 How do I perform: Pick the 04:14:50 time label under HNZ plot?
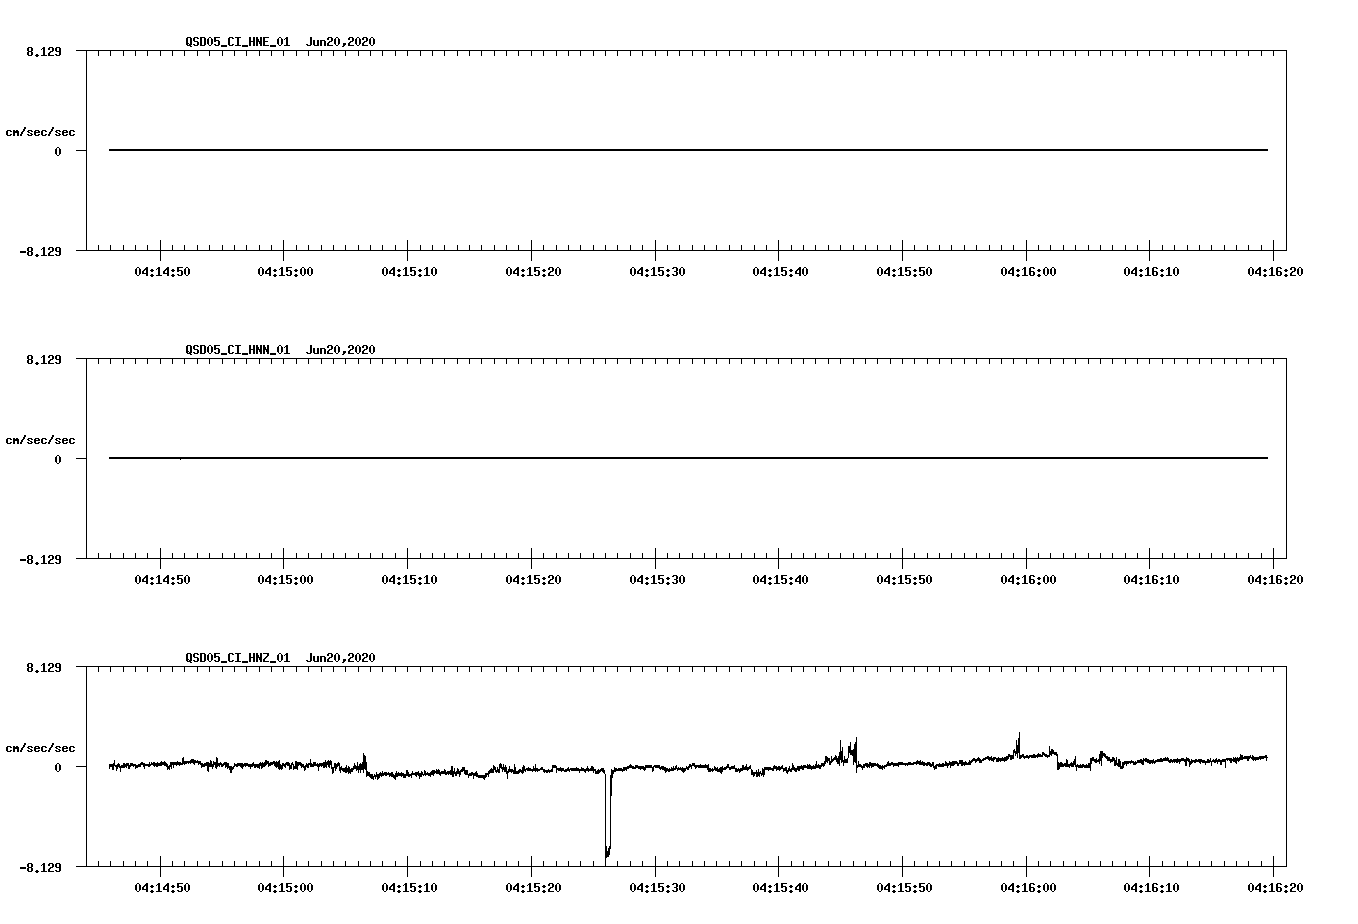[x=162, y=887]
